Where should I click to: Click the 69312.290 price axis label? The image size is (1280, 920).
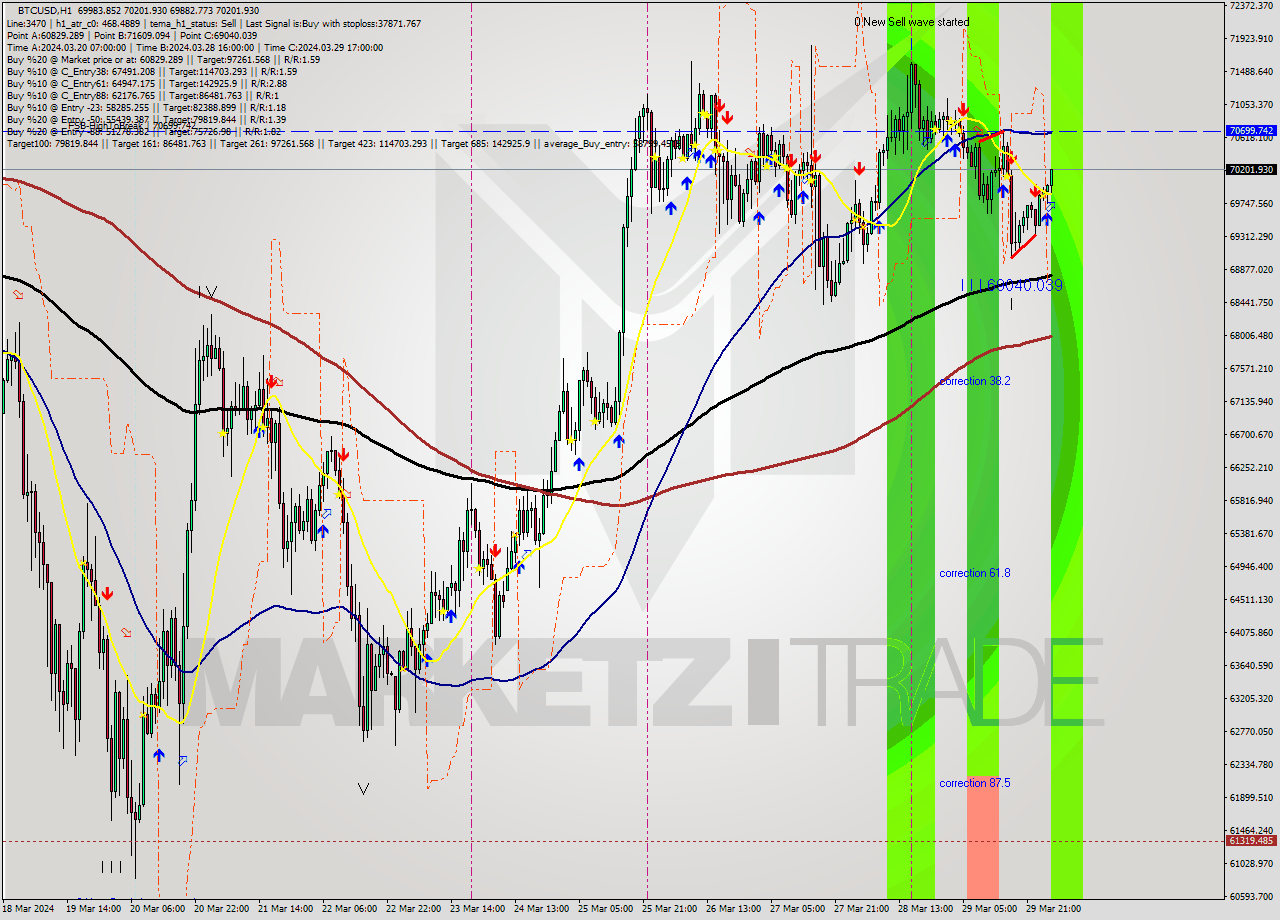pos(1251,237)
